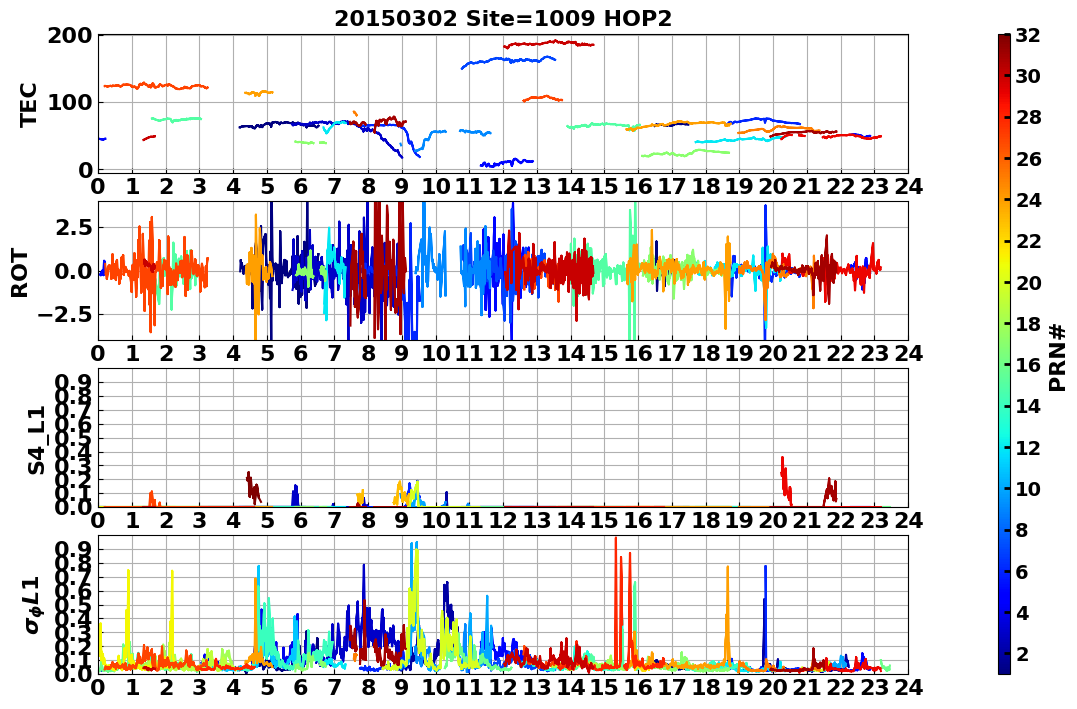Click dark red TEC trace near 190
The width and height of the screenshot is (1077, 709).
click(x=549, y=44)
